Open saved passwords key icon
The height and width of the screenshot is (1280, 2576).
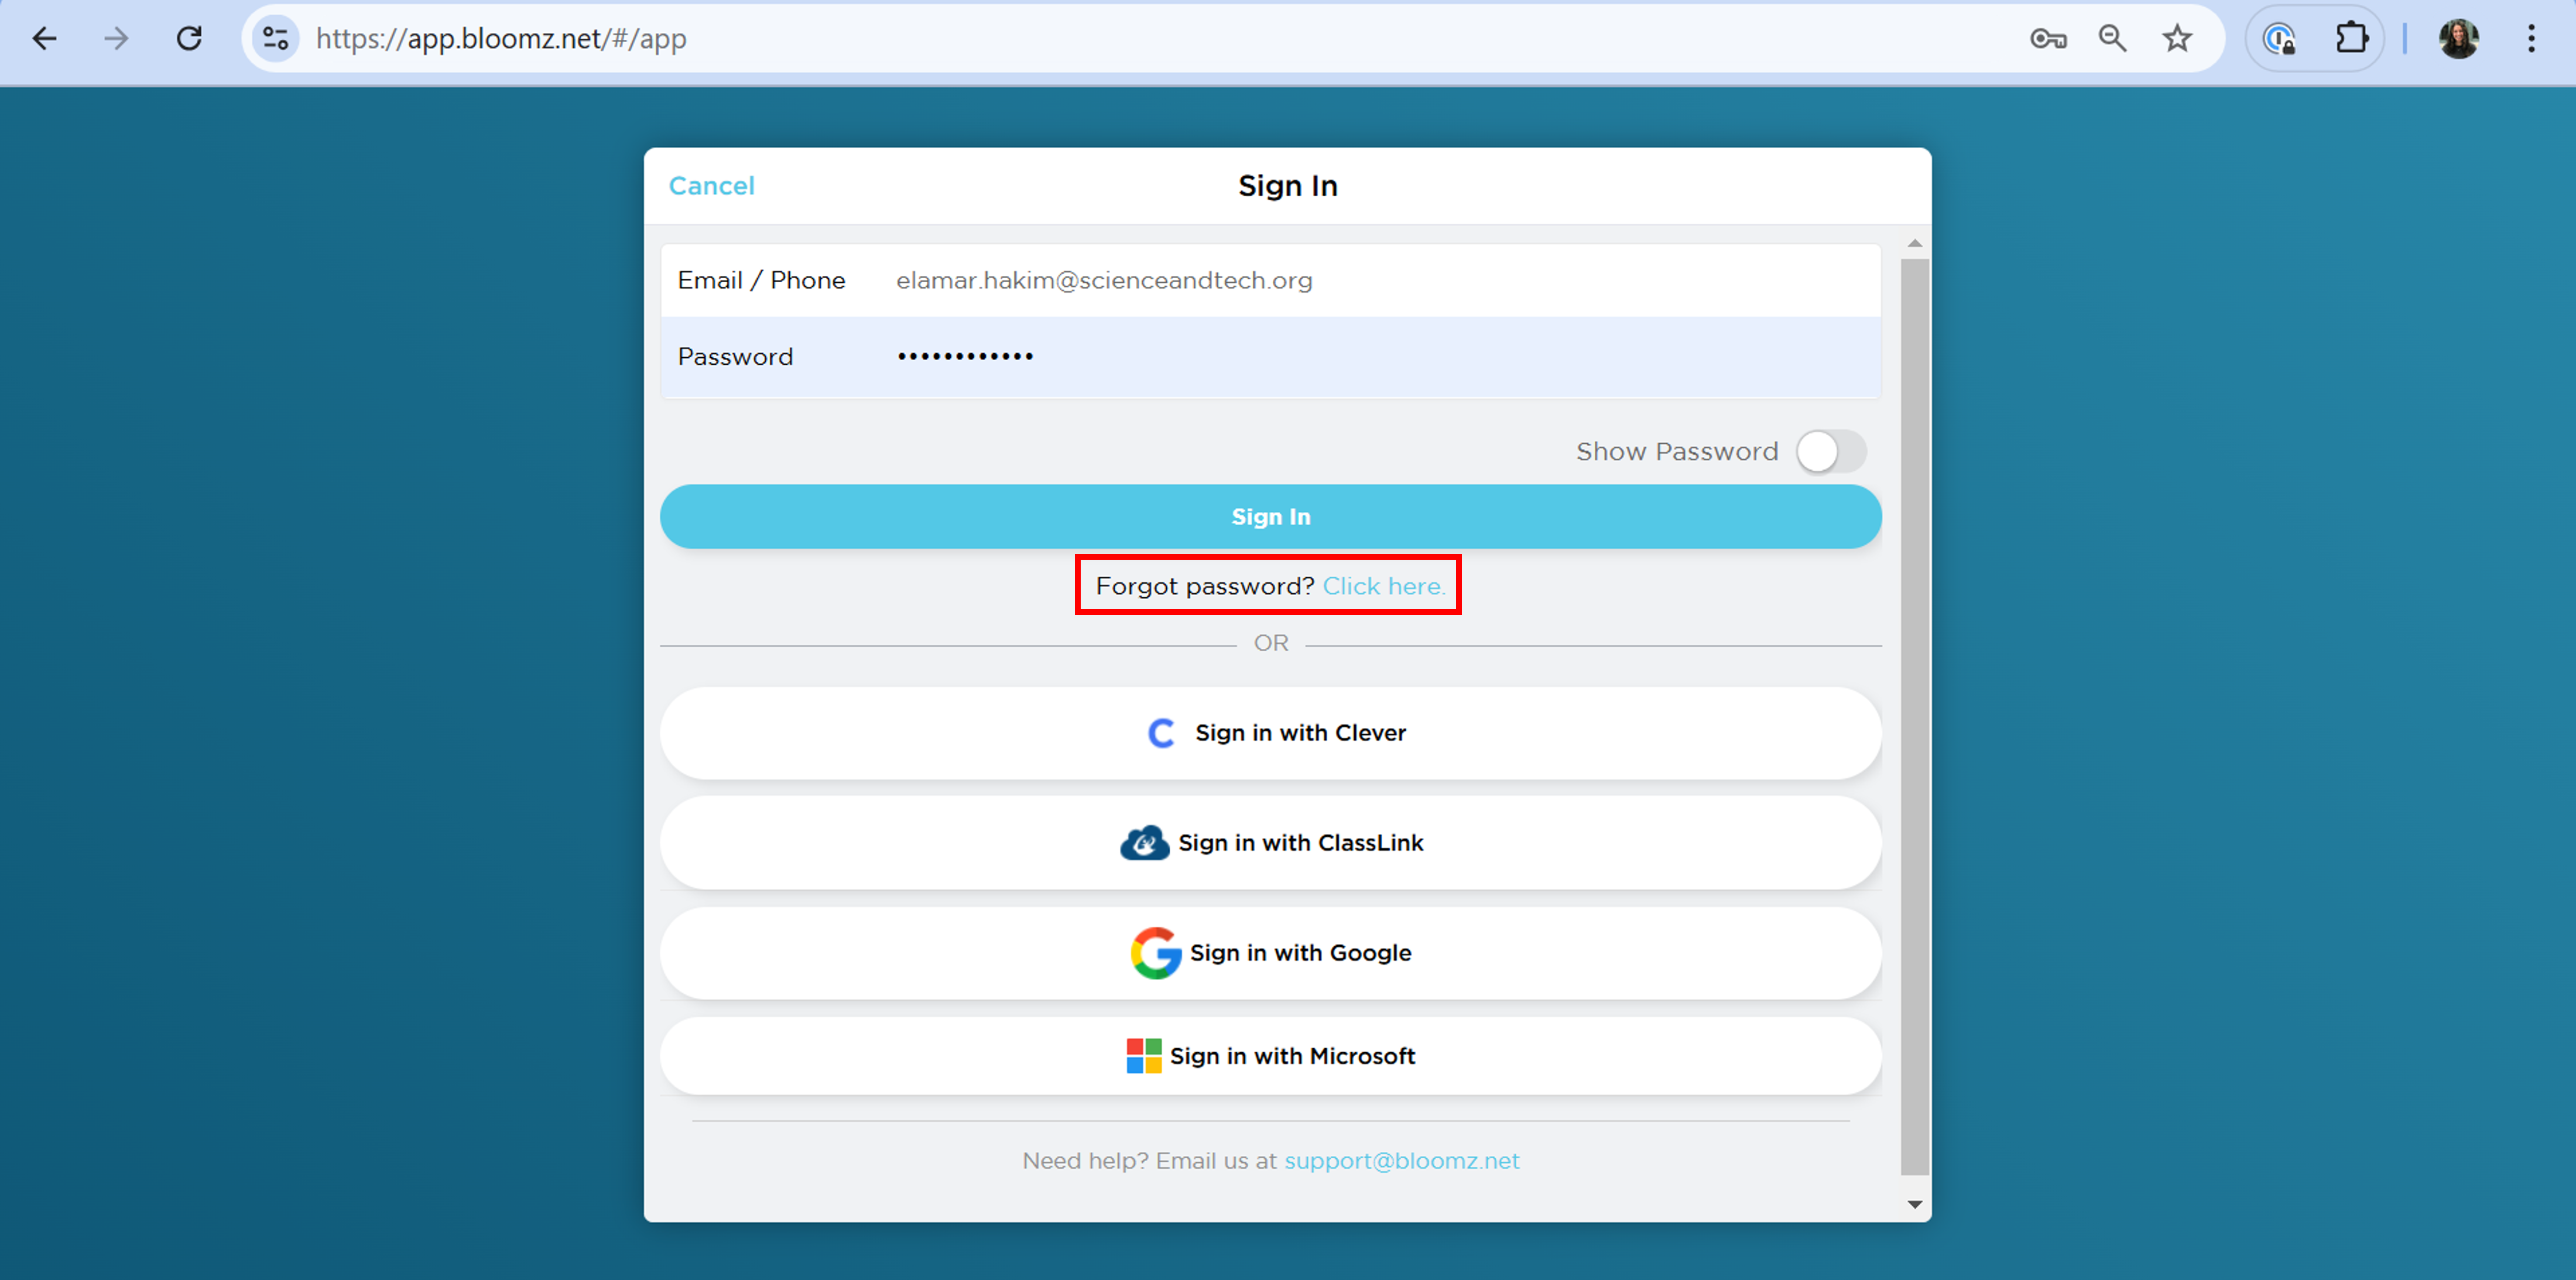click(2048, 39)
